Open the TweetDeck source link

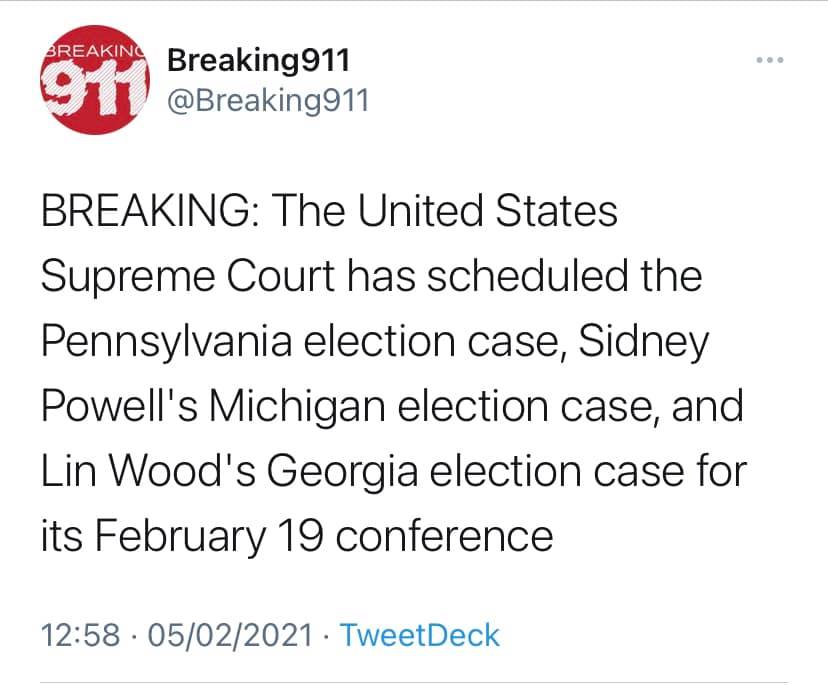[420, 635]
